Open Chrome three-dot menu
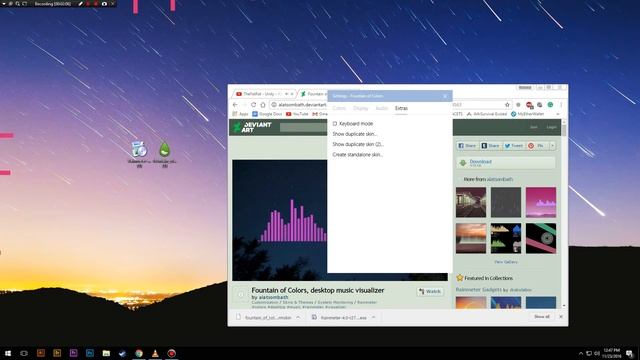Image resolution: width=640 pixels, height=360 pixels. (x=561, y=105)
